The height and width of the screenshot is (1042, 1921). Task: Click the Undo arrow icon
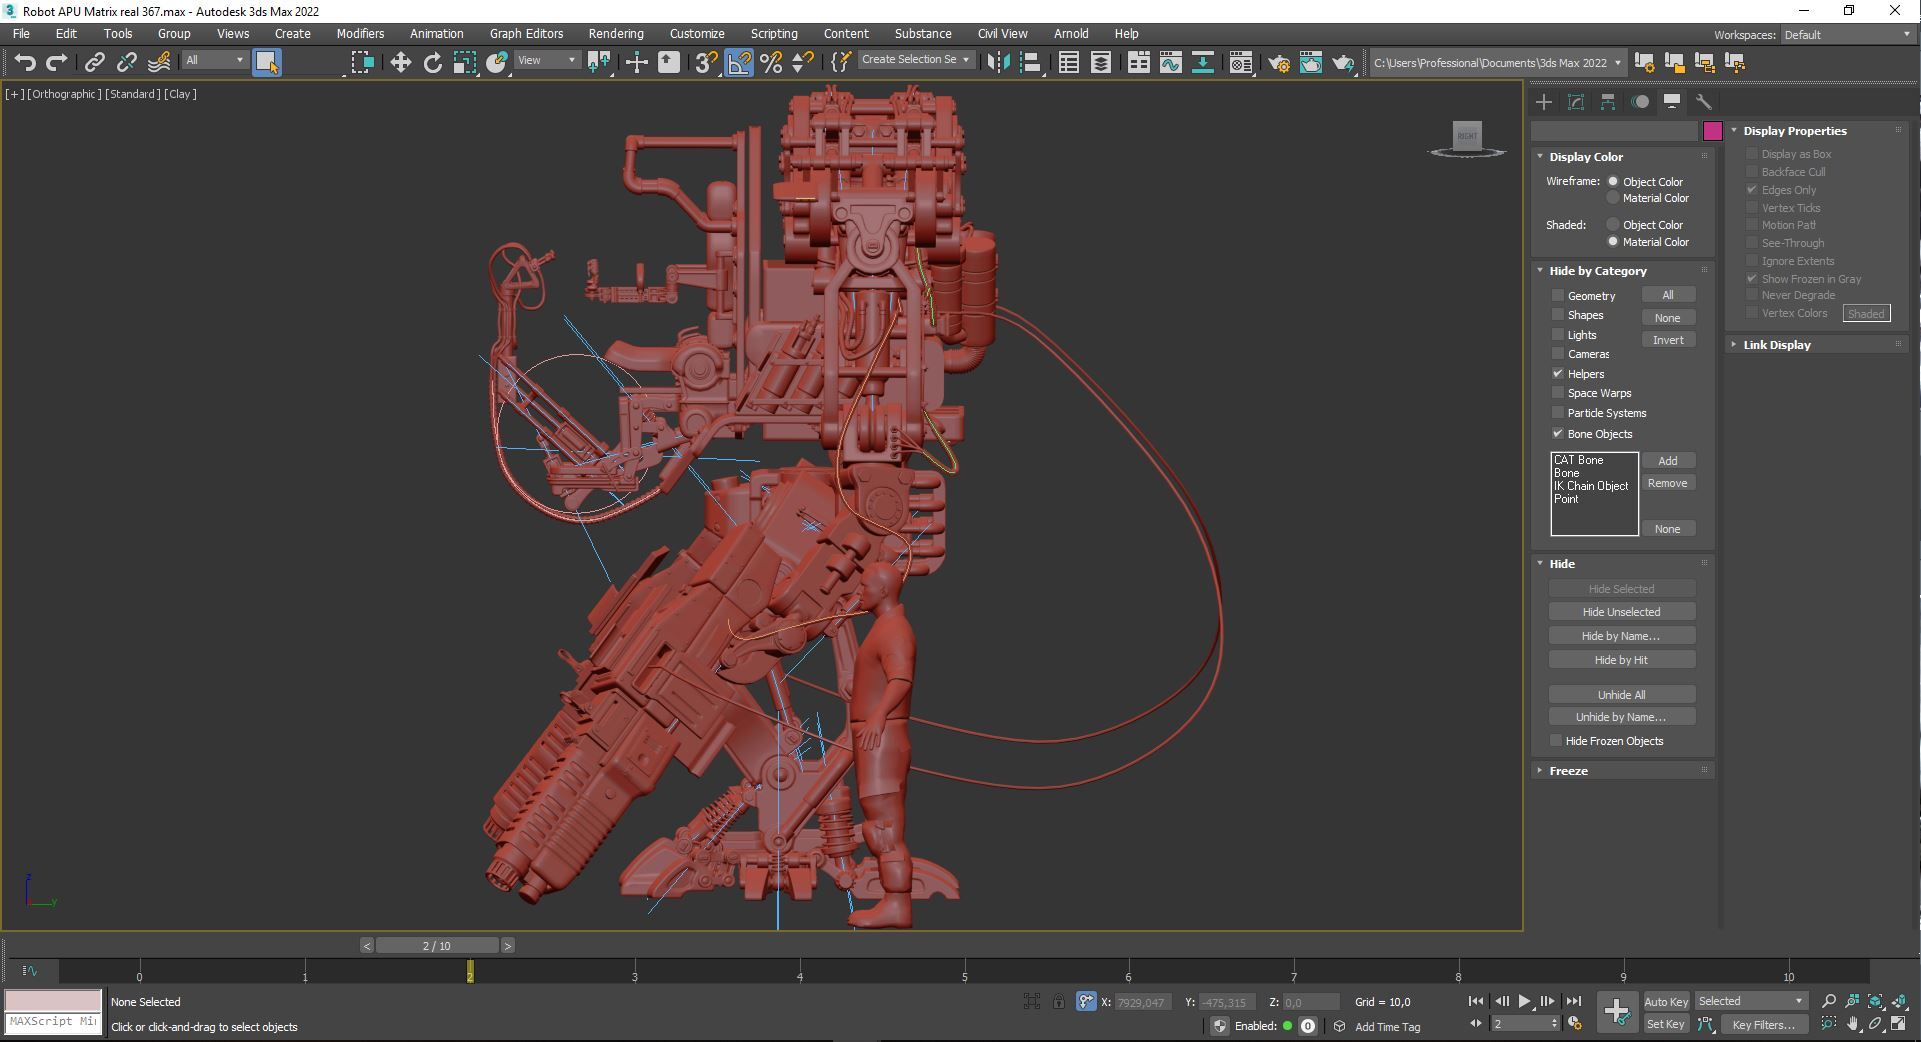[24, 63]
